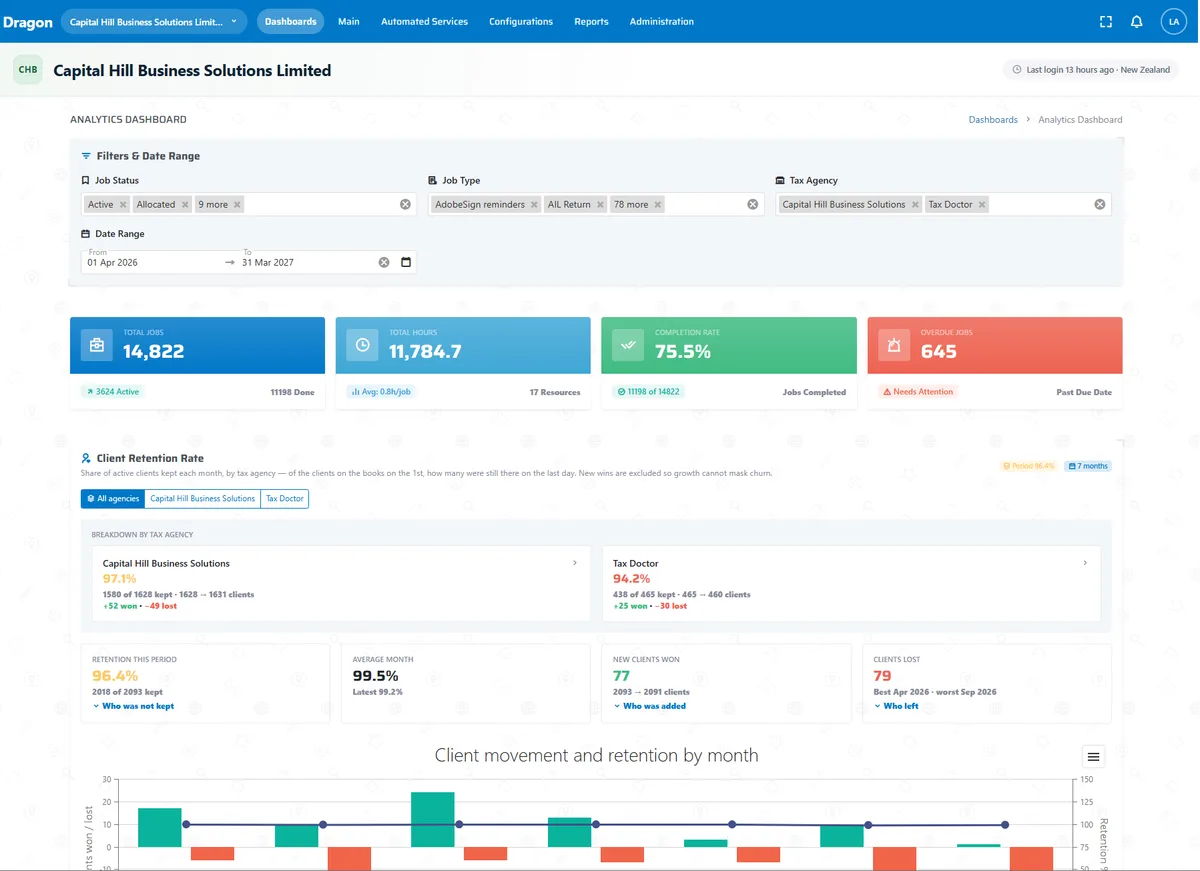The image size is (1200, 871).
Task: Open the chart hamburger menu
Action: 1093,757
